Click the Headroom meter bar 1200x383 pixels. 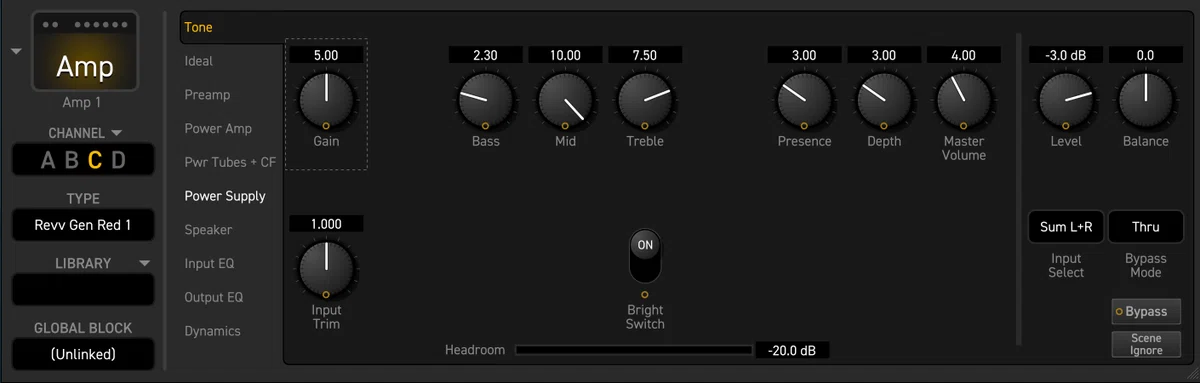point(633,350)
